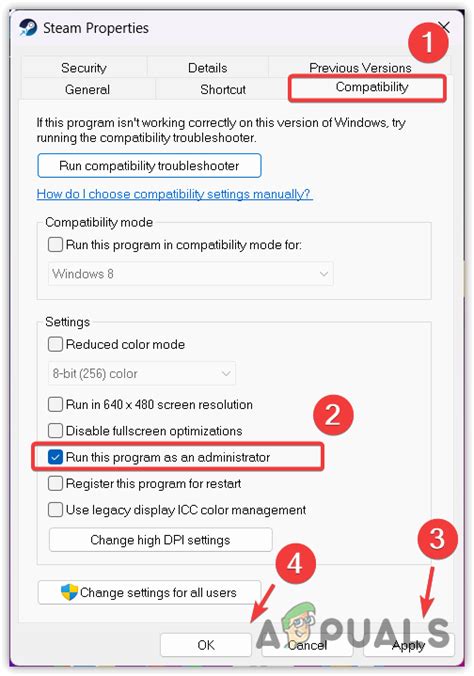Expand the 8-bit (256) color dropdown
Viewport: 474px width, 676px height.
click(x=141, y=373)
